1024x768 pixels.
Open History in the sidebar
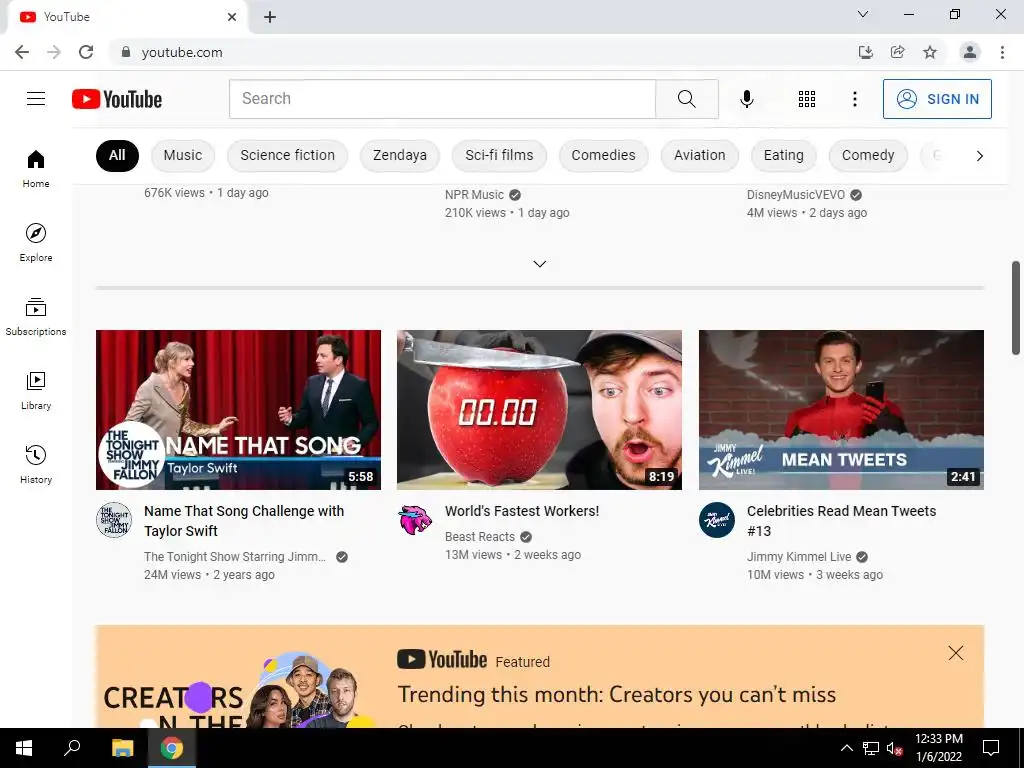[36, 464]
